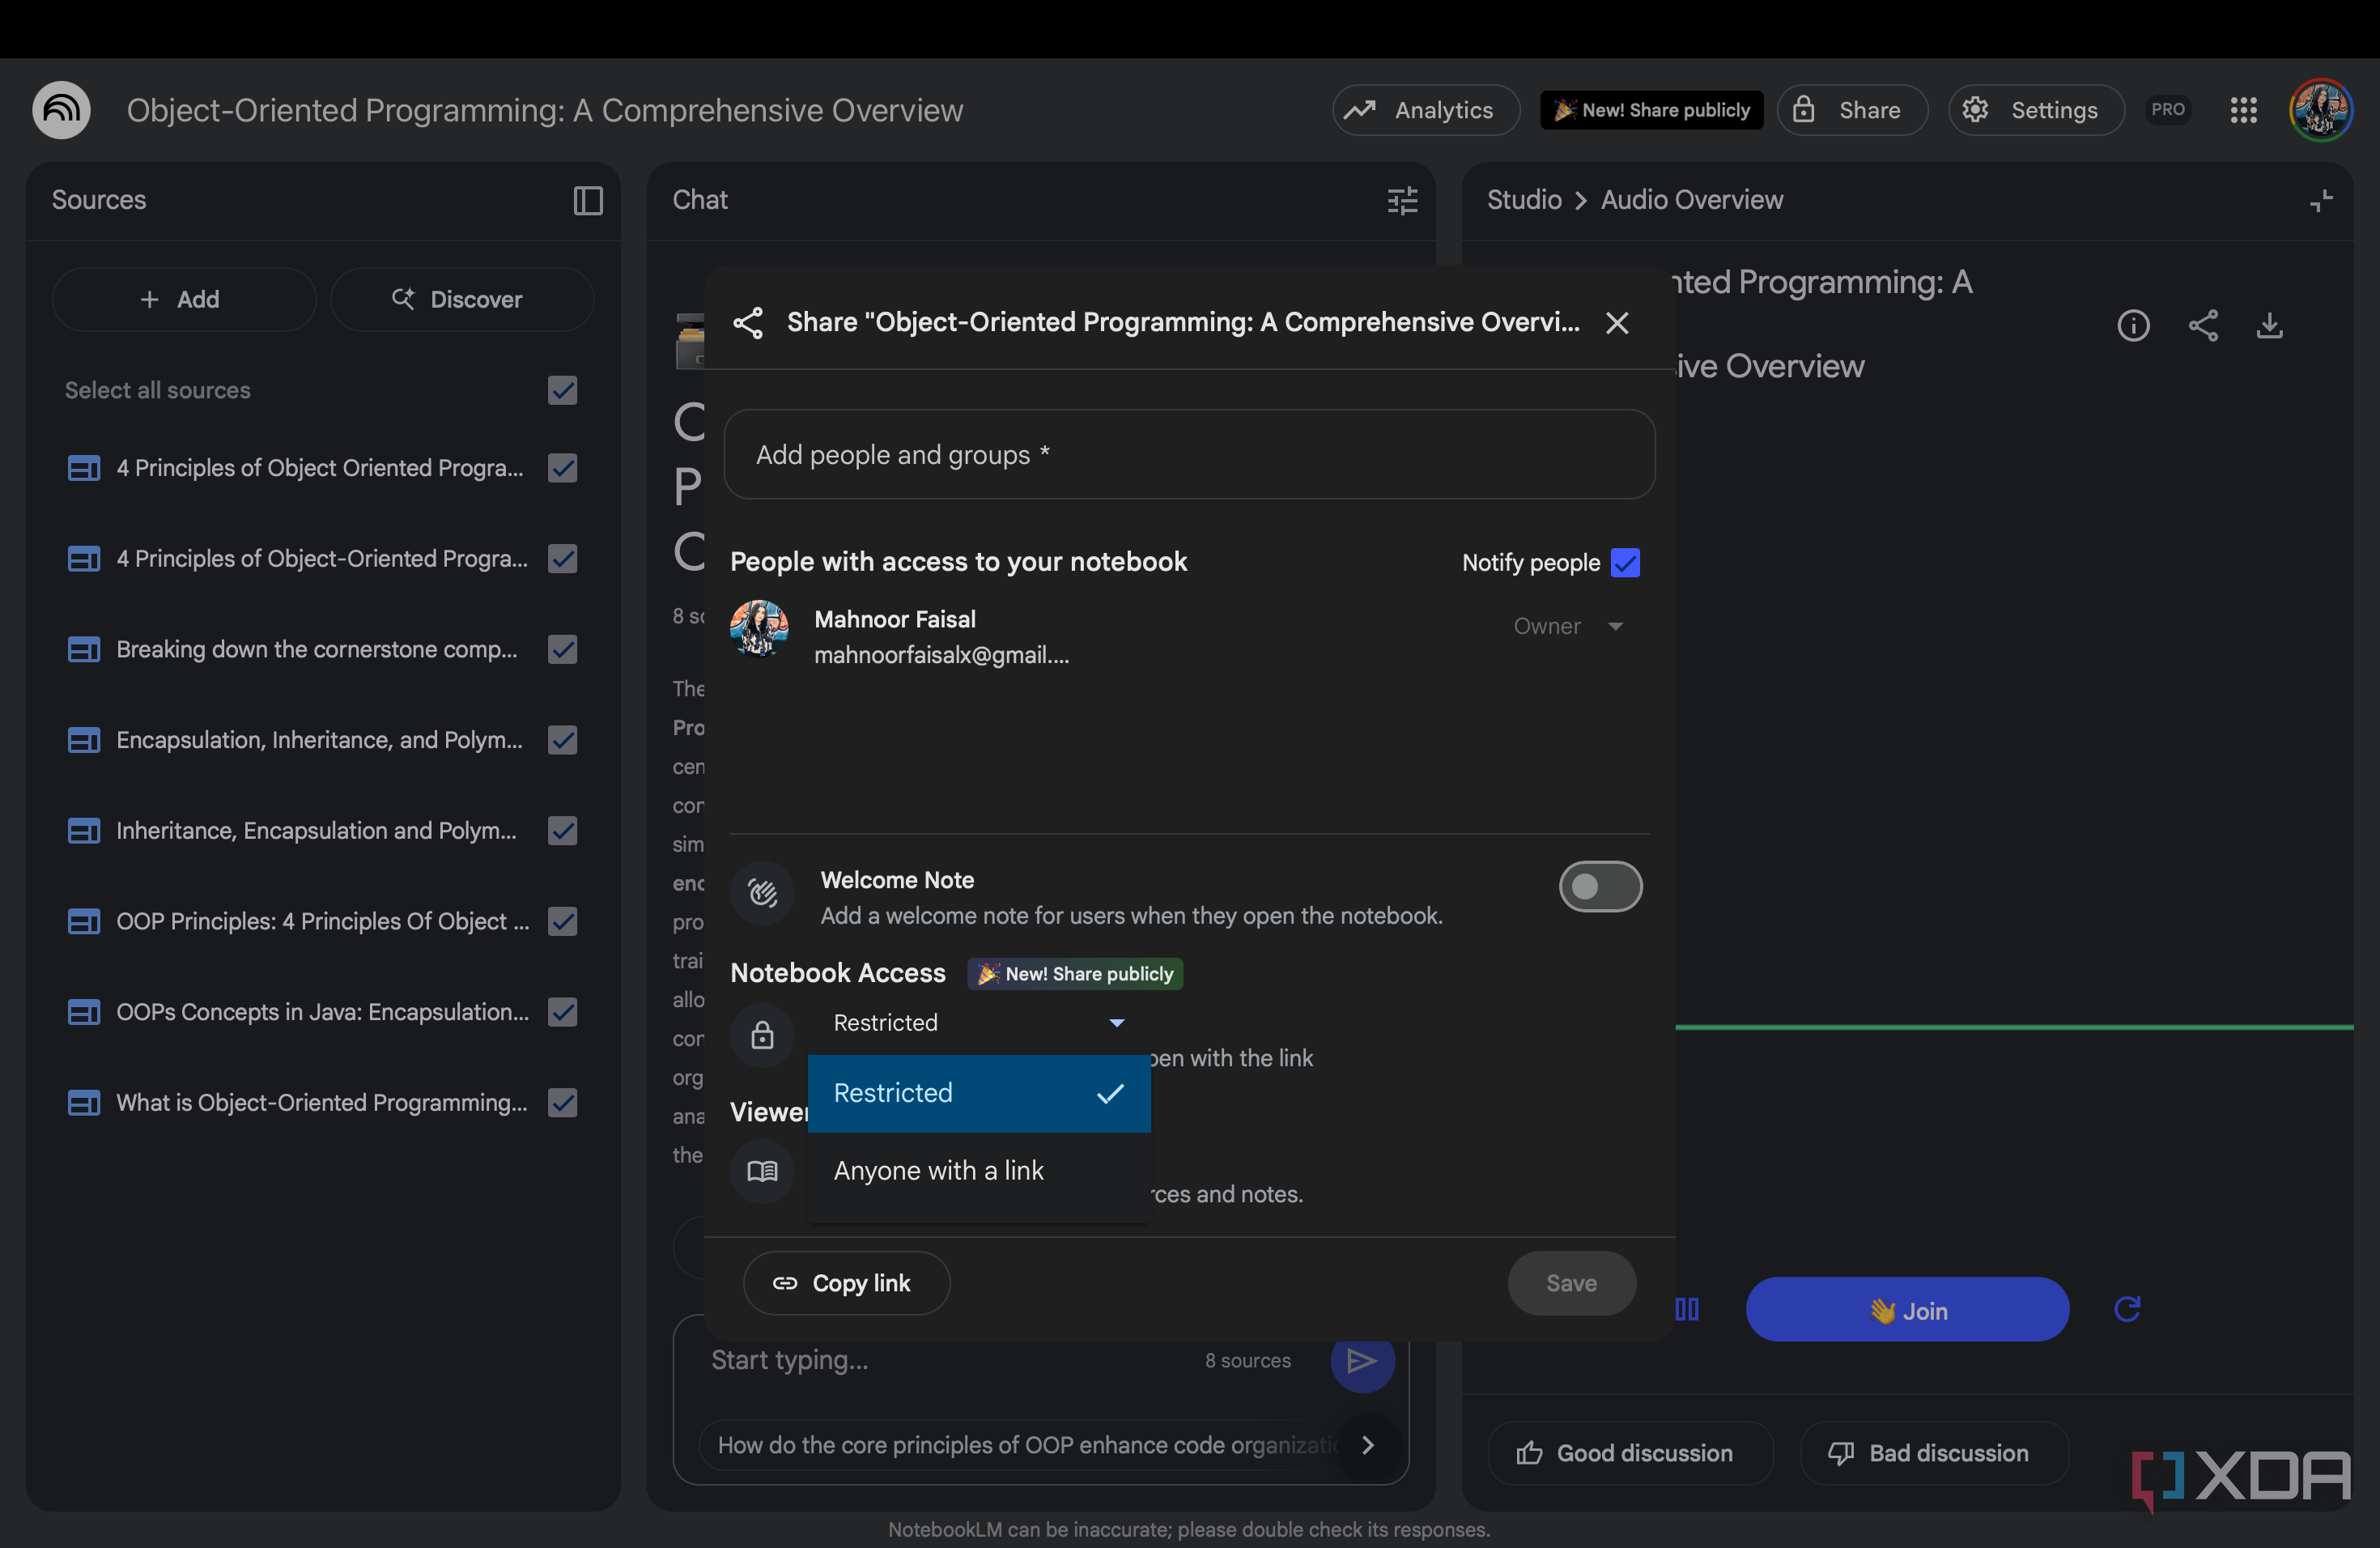Uncheck What is Object-Oriented Programming source

[562, 1102]
